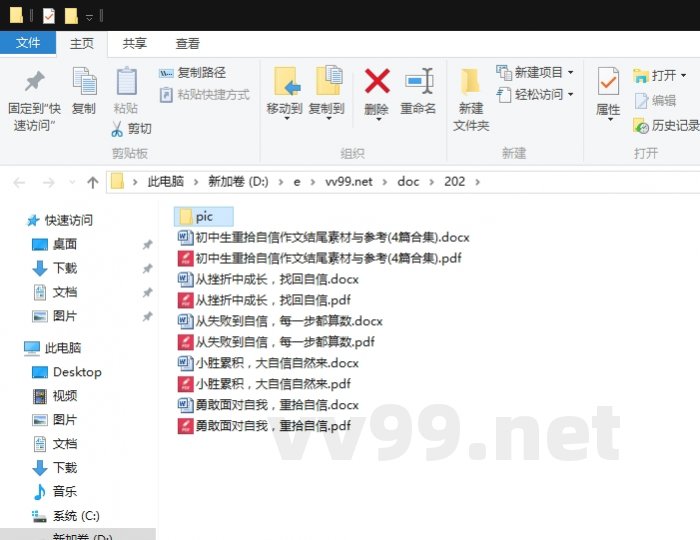The width and height of the screenshot is (700, 540).
Task: Click the properties icon in title bar
Action: [x=48, y=16]
